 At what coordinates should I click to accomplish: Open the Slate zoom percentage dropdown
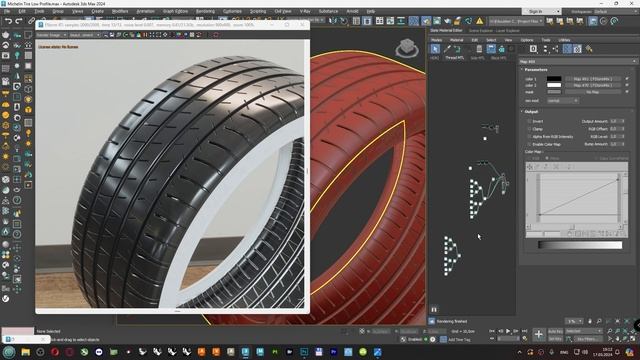click(574, 322)
